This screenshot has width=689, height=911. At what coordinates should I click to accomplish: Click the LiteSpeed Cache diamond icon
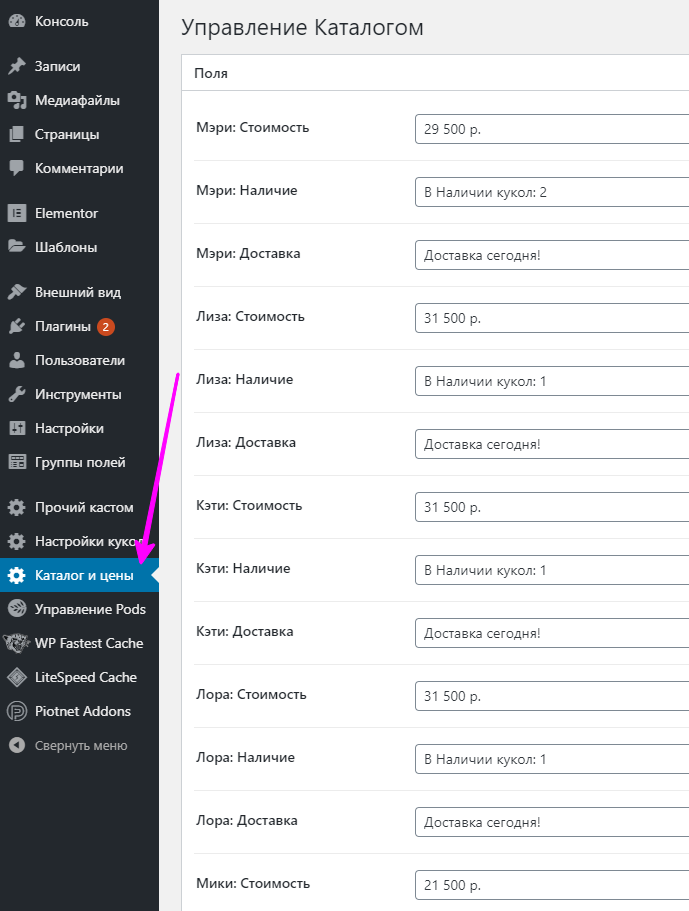(16, 677)
